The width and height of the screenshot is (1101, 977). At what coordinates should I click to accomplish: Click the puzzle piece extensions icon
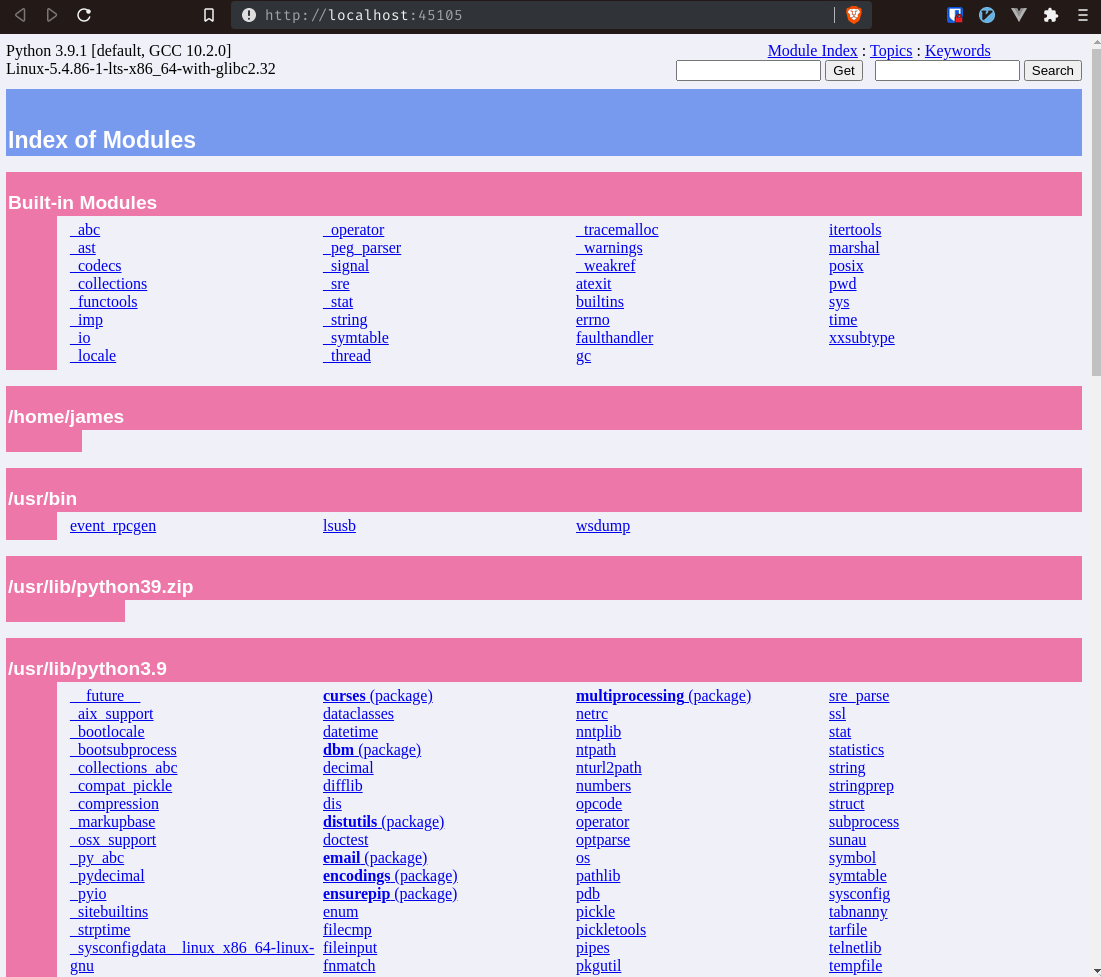1051,15
